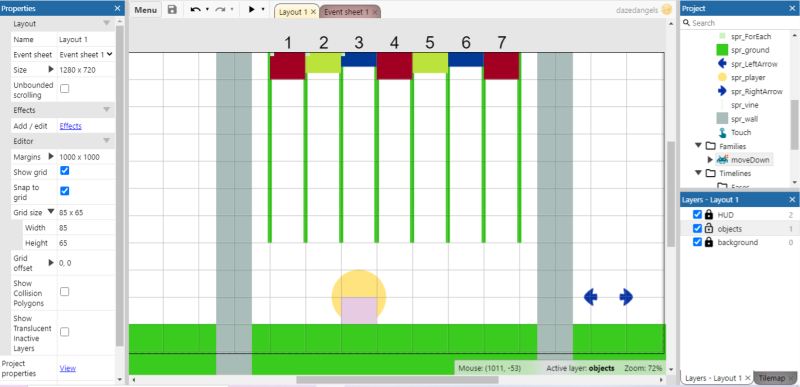The image size is (800, 387).
Task: Click the Redo arrow icon
Action: point(220,10)
